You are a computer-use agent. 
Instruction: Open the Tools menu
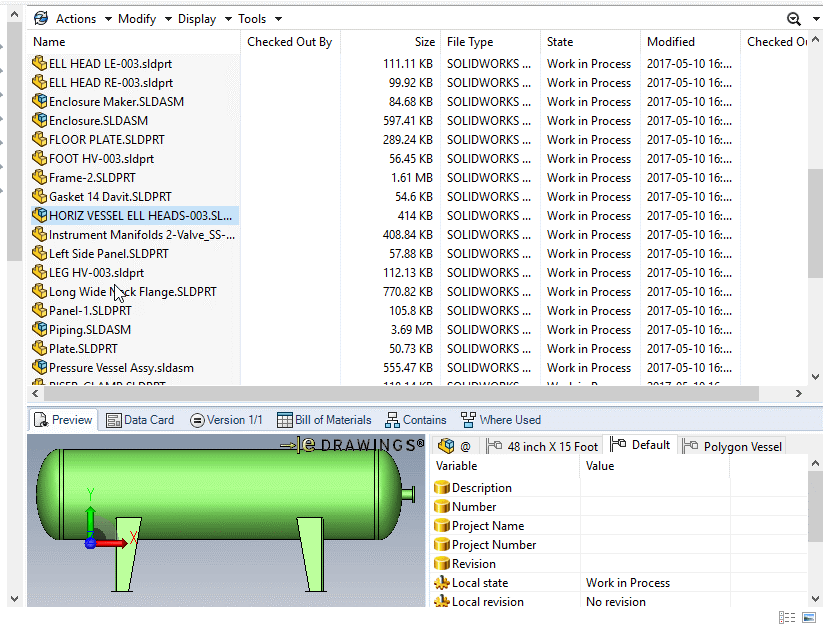click(x=252, y=19)
